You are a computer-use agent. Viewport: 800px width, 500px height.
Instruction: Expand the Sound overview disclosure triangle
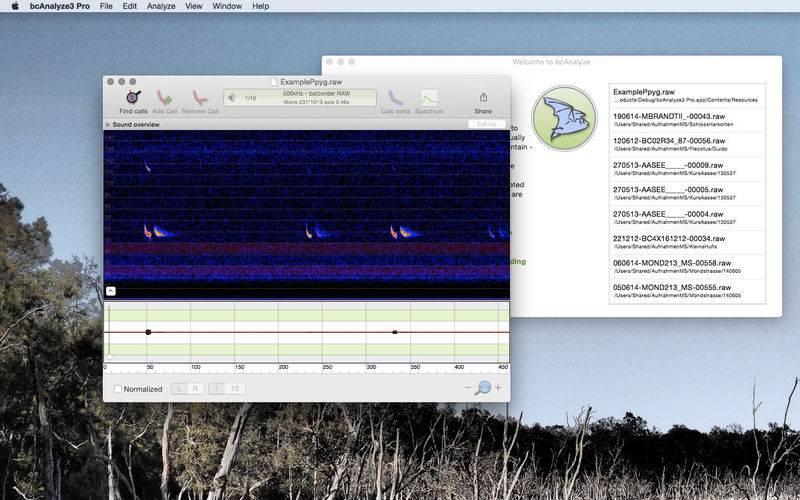click(108, 125)
